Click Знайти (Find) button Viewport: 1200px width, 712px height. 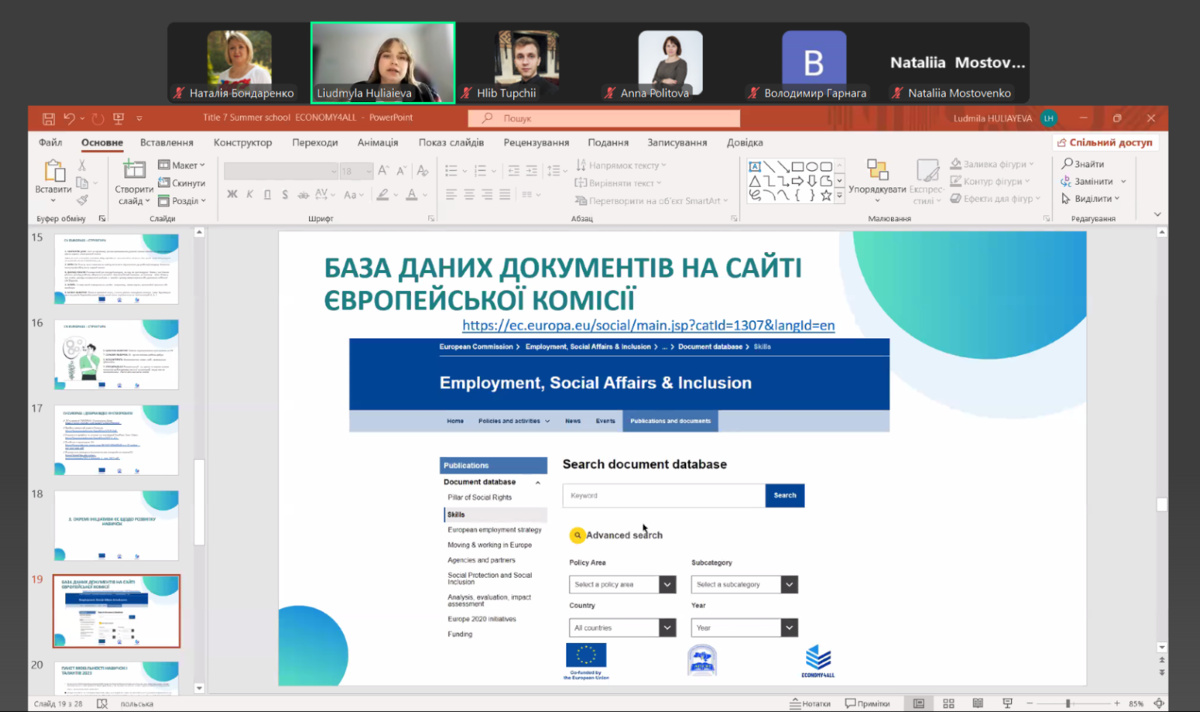[x=1083, y=164]
